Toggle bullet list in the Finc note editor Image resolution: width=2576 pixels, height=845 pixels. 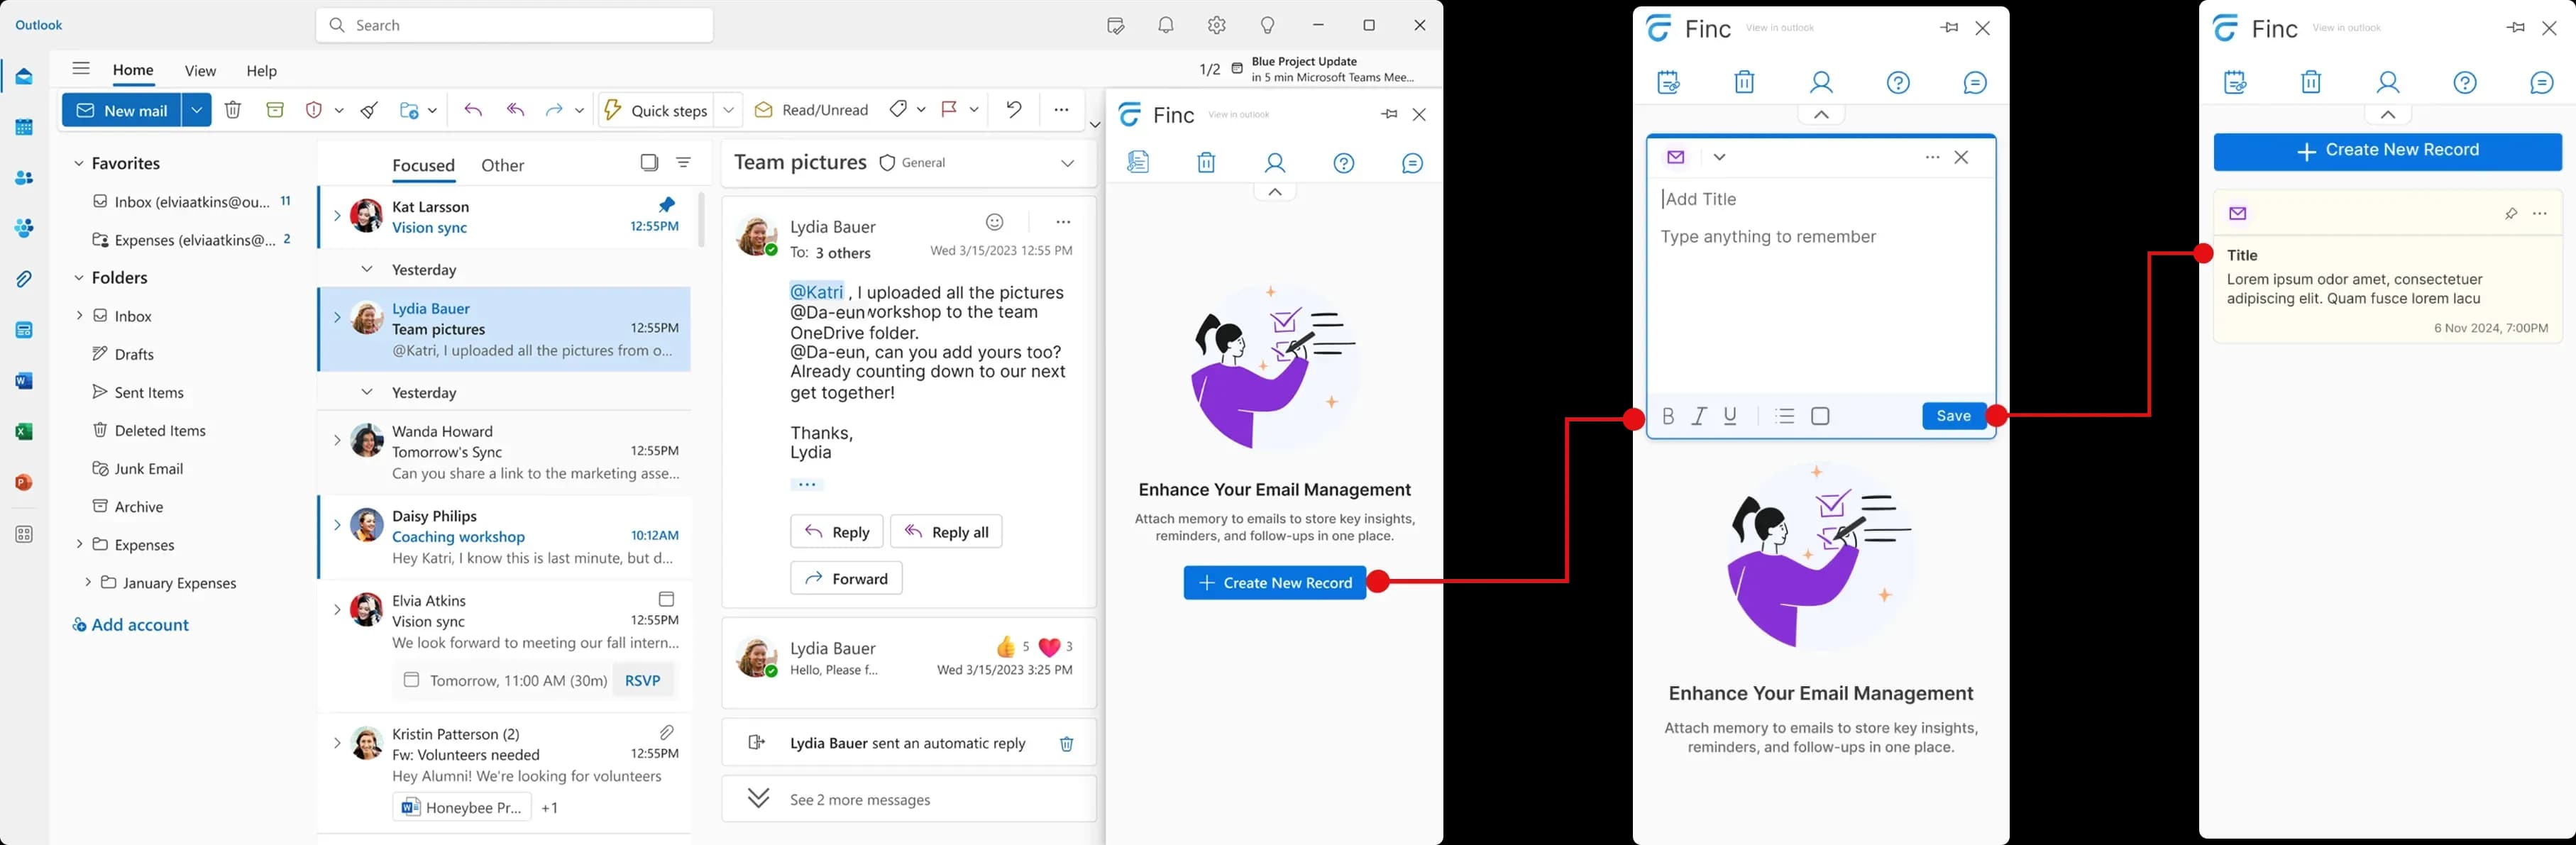click(x=1785, y=416)
